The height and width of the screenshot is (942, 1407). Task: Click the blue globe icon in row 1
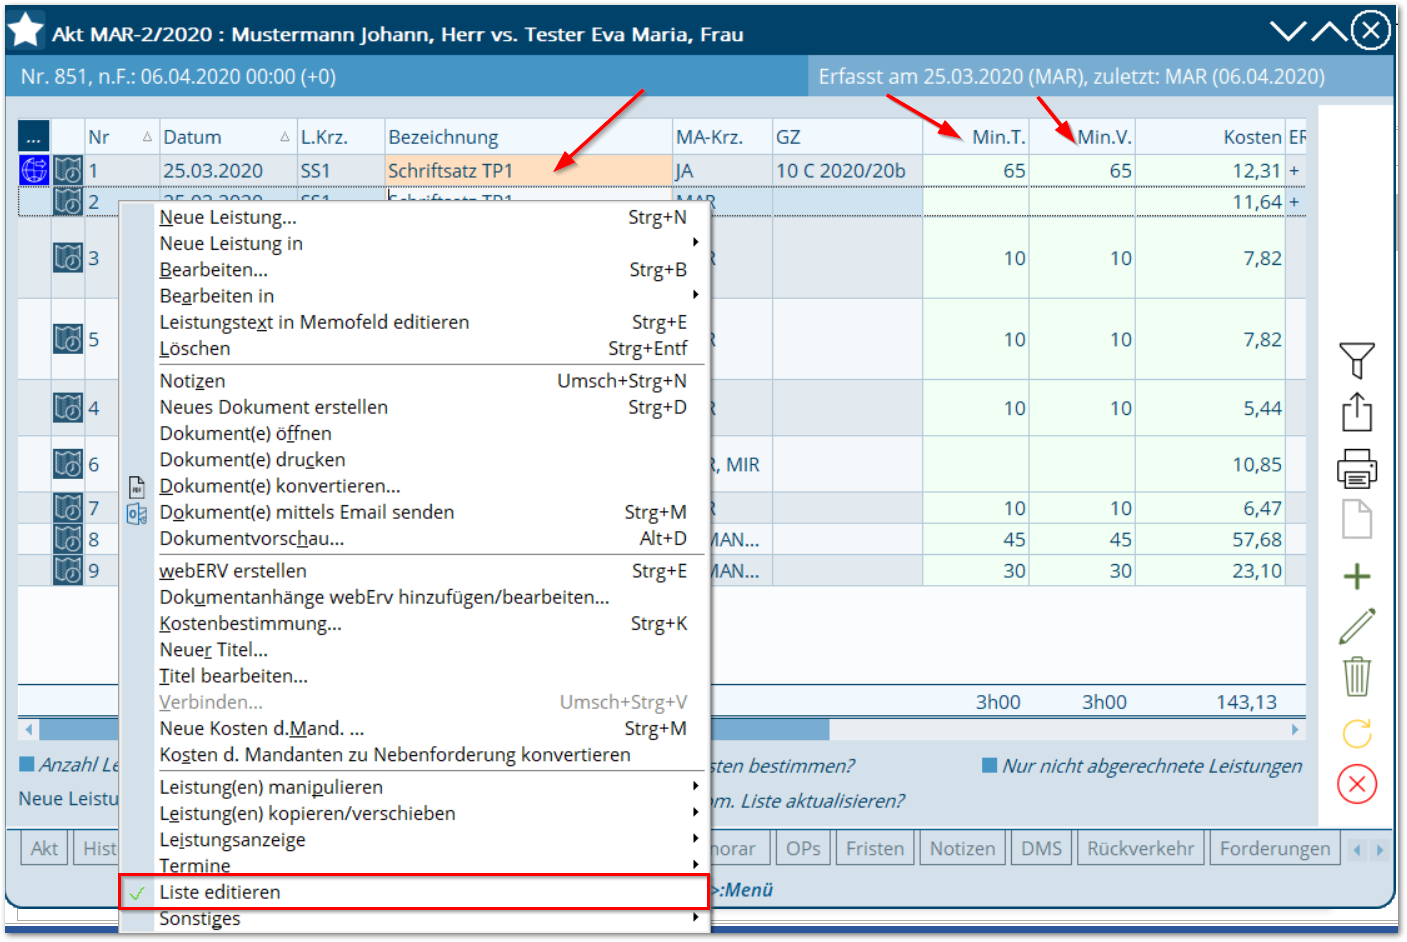[34, 170]
